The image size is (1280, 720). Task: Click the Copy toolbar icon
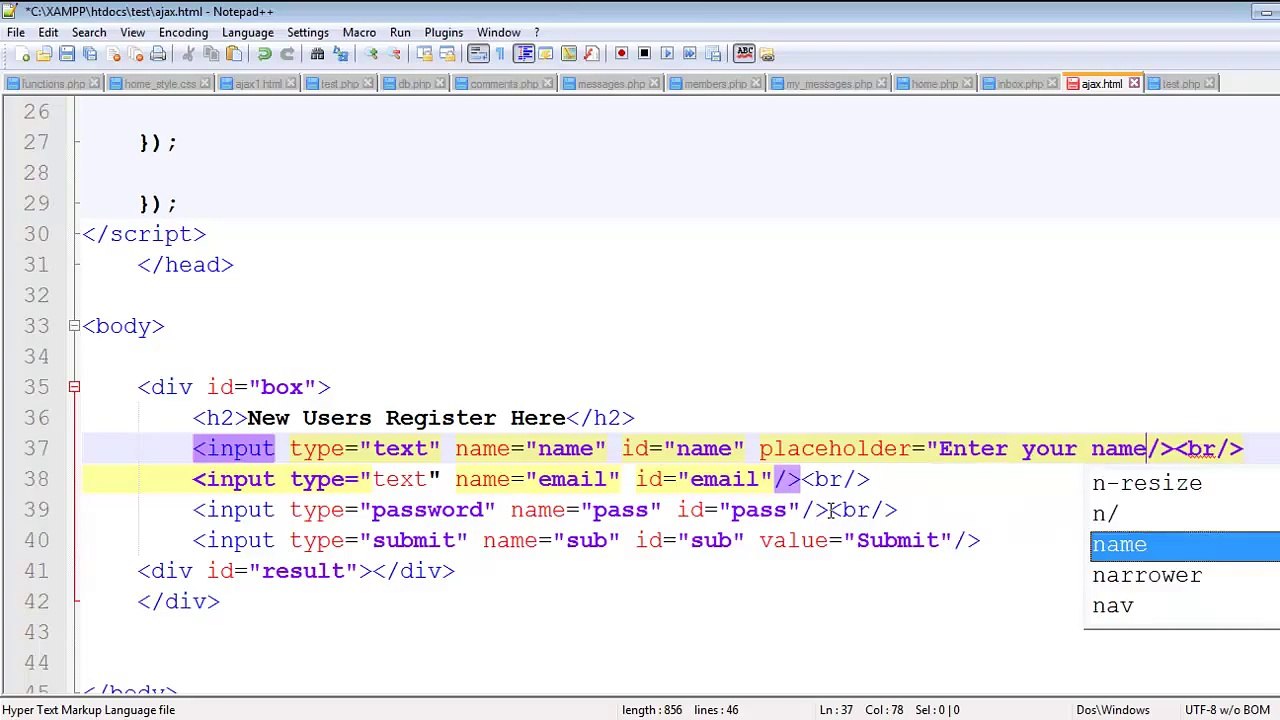tap(211, 54)
